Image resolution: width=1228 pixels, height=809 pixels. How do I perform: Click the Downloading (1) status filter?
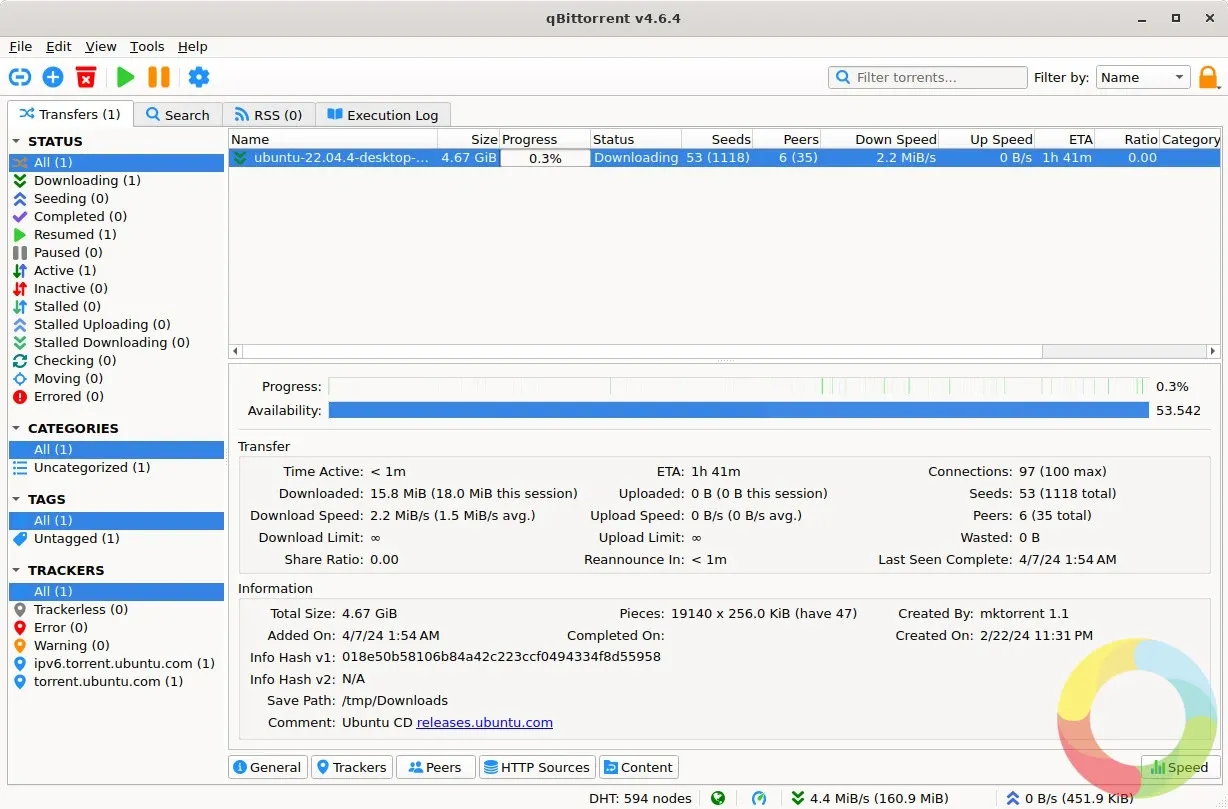pos(116,180)
